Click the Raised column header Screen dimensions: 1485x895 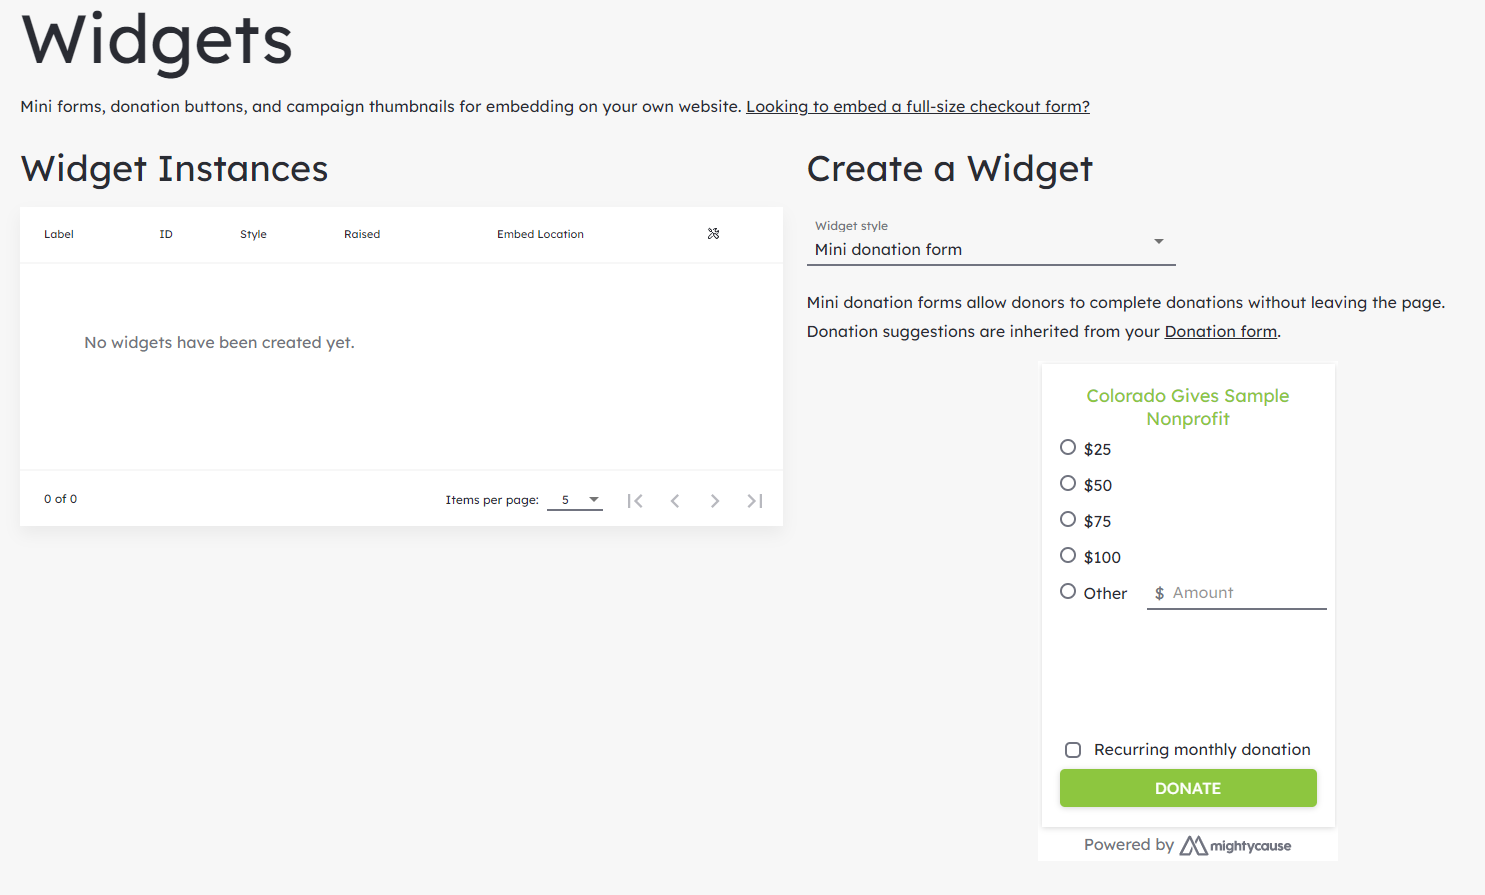click(362, 234)
